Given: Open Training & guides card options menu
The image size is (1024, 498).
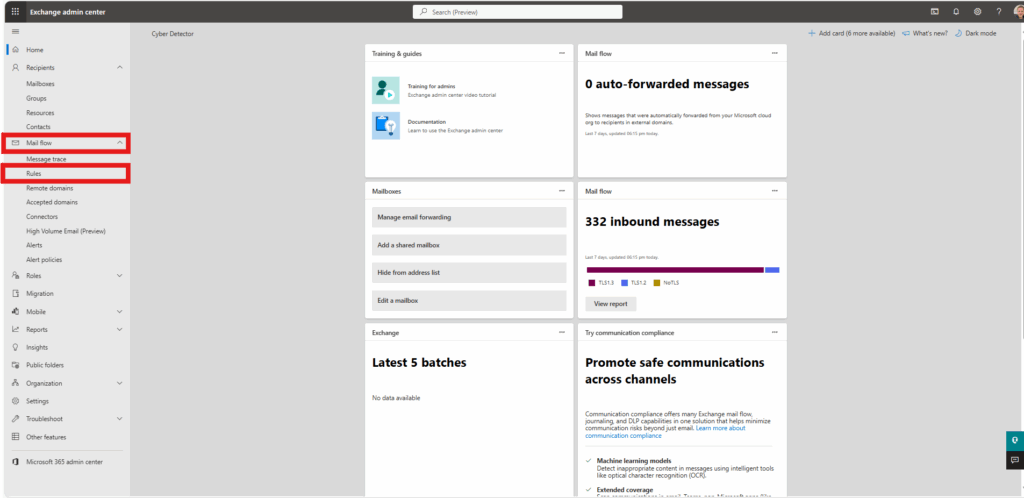Looking at the screenshot, I should pos(562,53).
